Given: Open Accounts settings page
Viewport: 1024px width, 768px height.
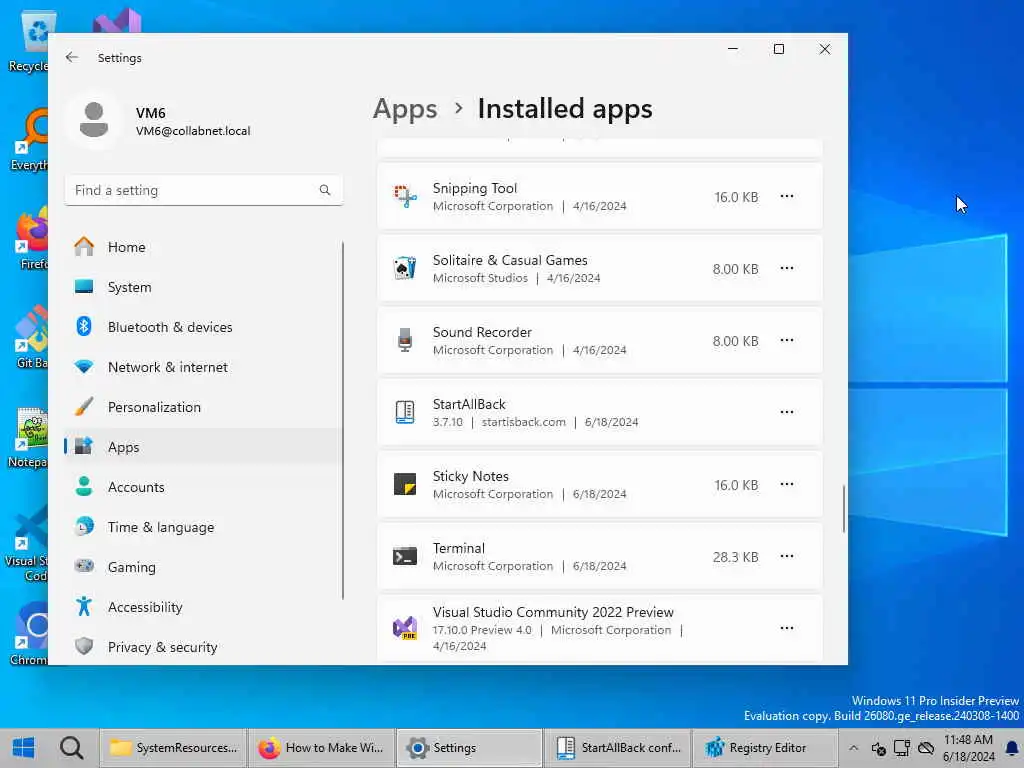Looking at the screenshot, I should pyautogui.click(x=202, y=487).
